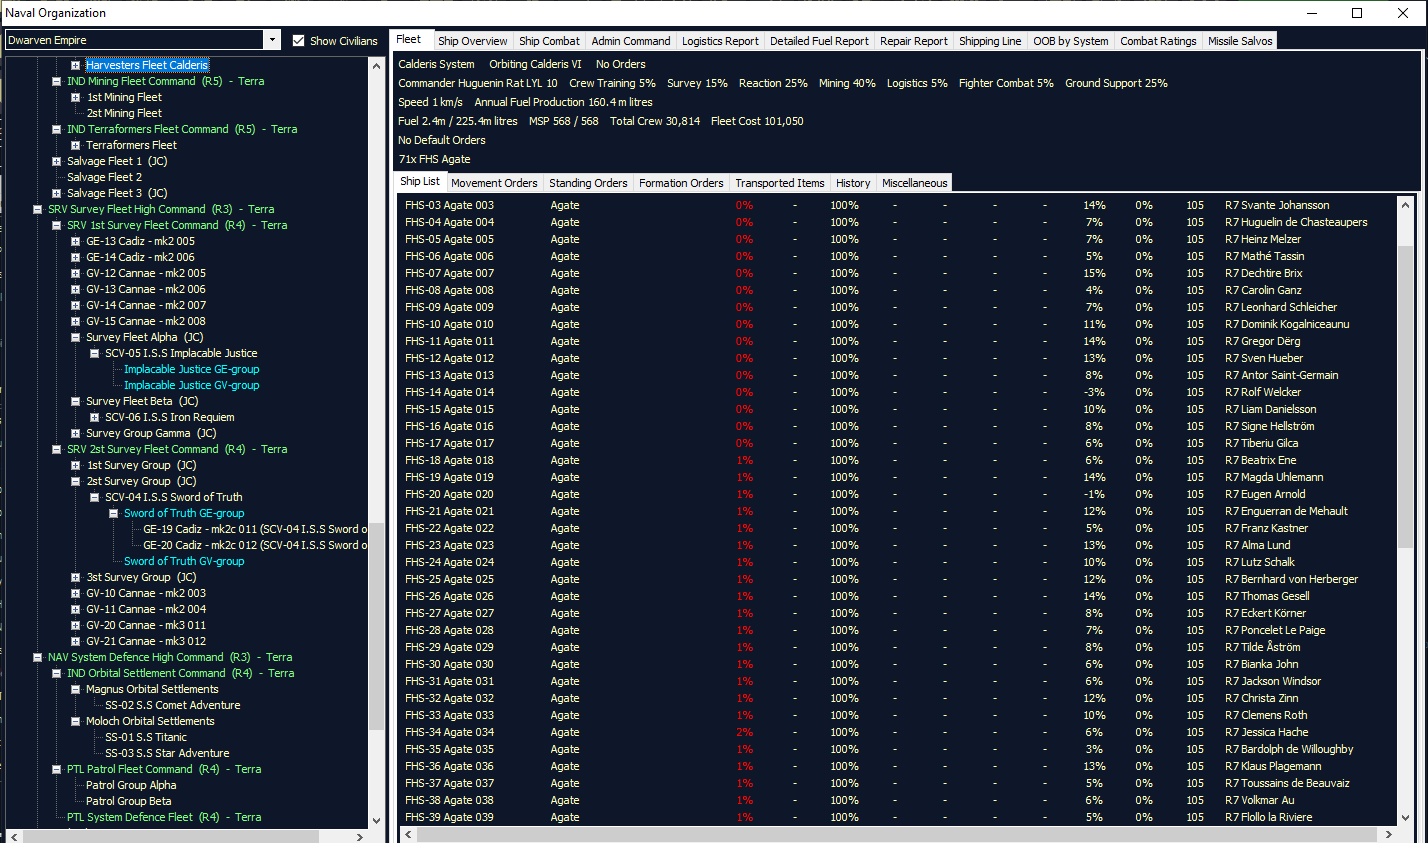Click the Calderis System label
Screen dimensions: 1428x843
(436, 64)
